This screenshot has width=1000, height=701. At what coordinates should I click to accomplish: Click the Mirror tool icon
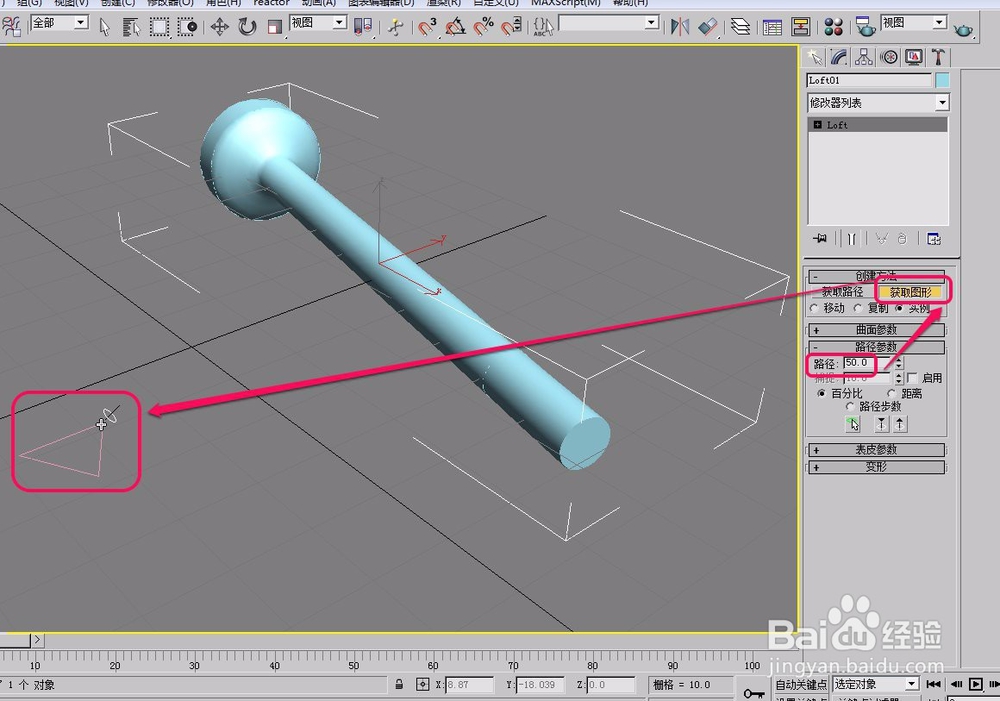tap(680, 27)
